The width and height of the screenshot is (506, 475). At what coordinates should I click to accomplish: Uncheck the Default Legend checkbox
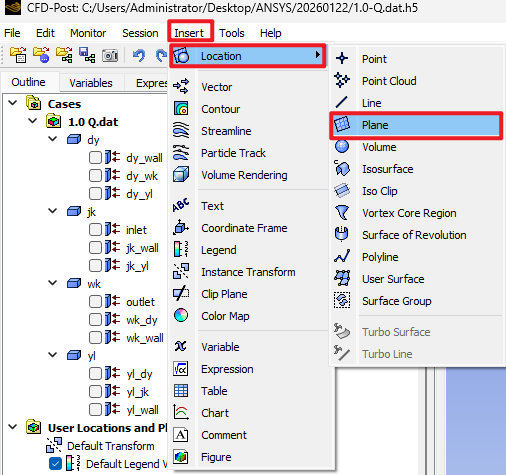(x=55, y=464)
